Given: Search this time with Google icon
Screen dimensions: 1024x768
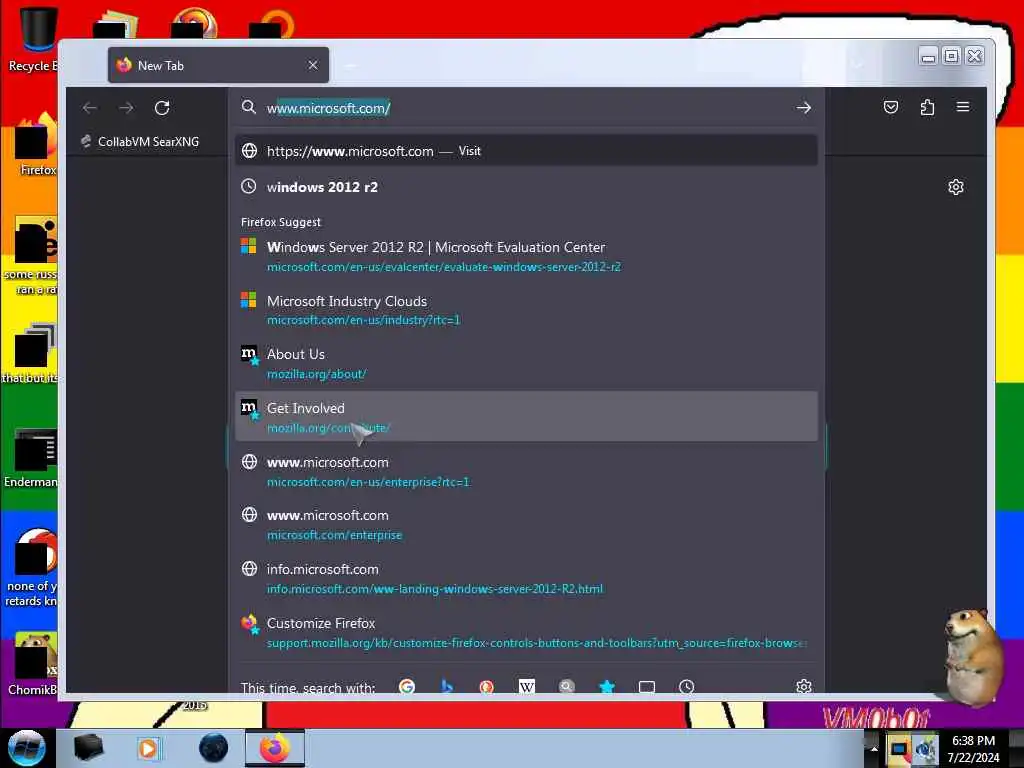Looking at the screenshot, I should pyautogui.click(x=407, y=686).
